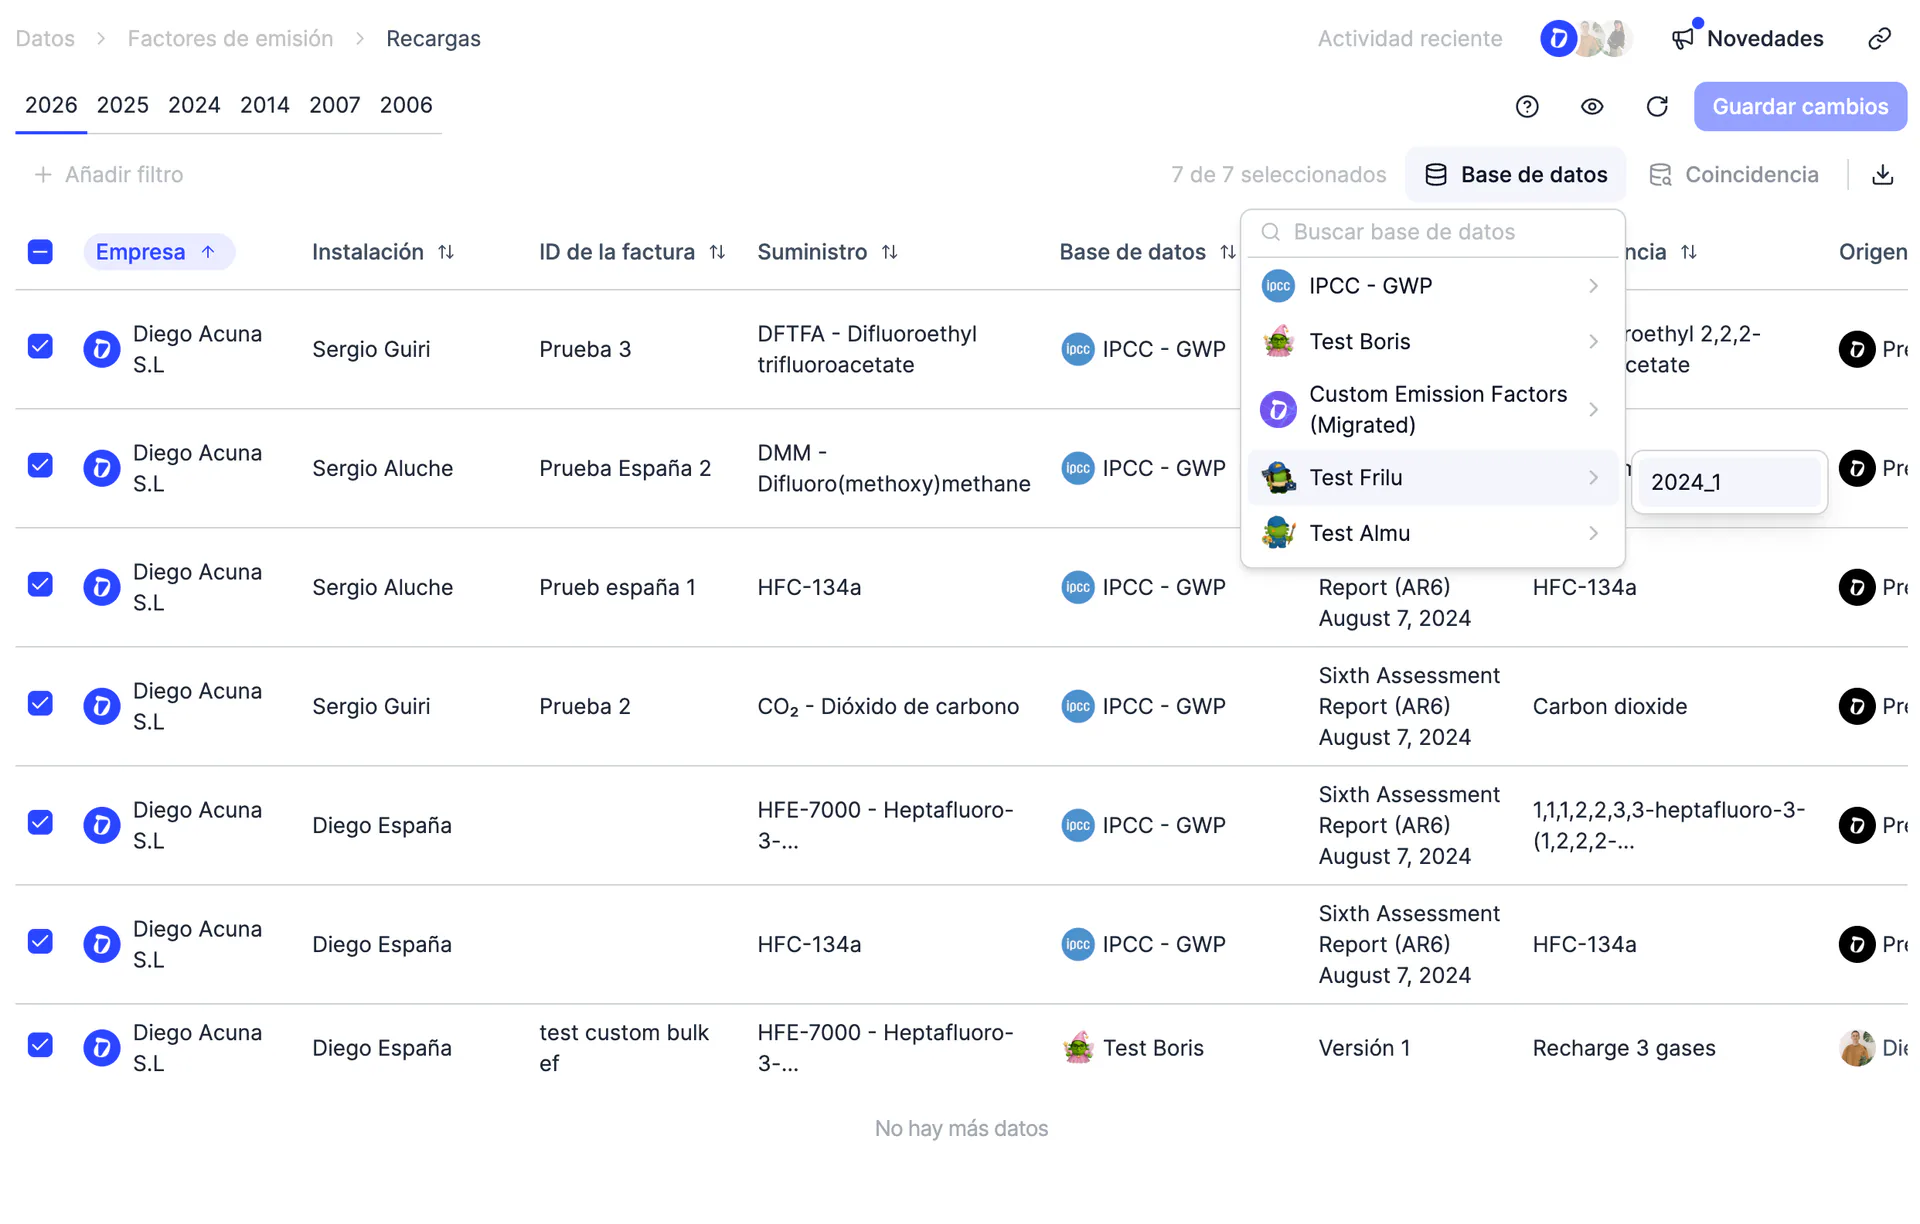
Task: Click the refresh arrow icon
Action: pos(1657,107)
